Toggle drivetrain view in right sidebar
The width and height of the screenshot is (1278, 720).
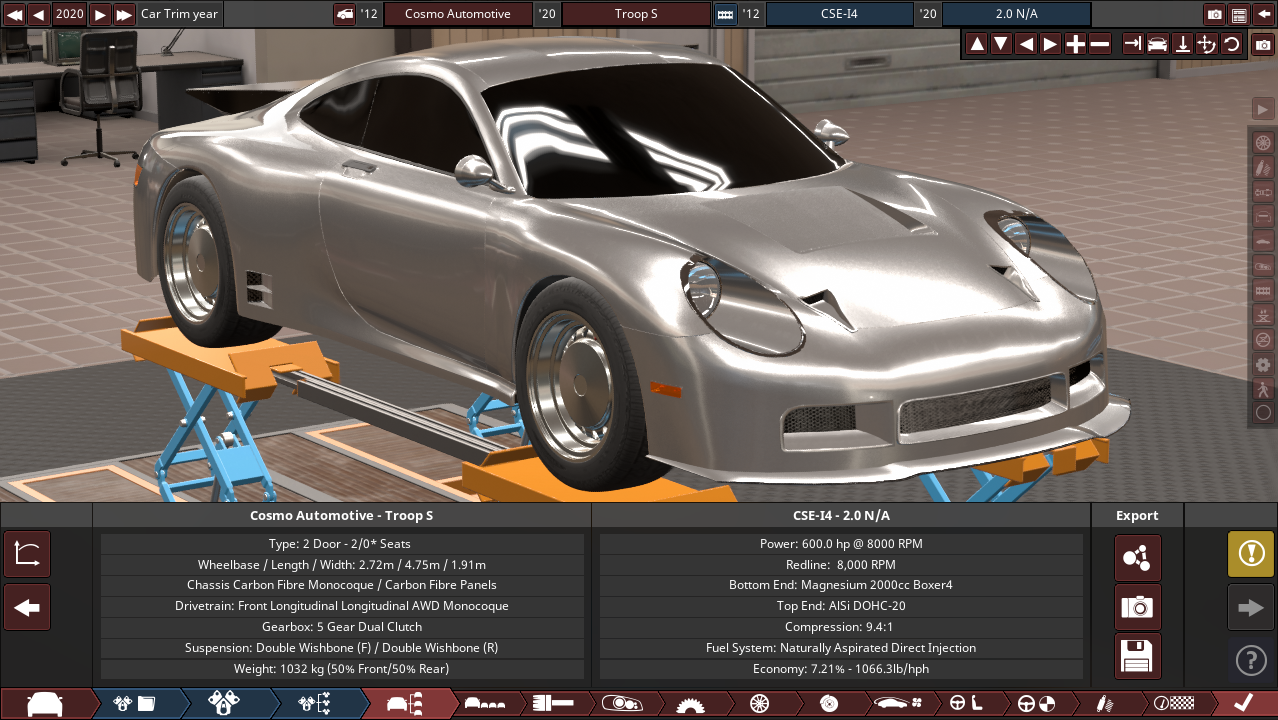pos(1263,191)
